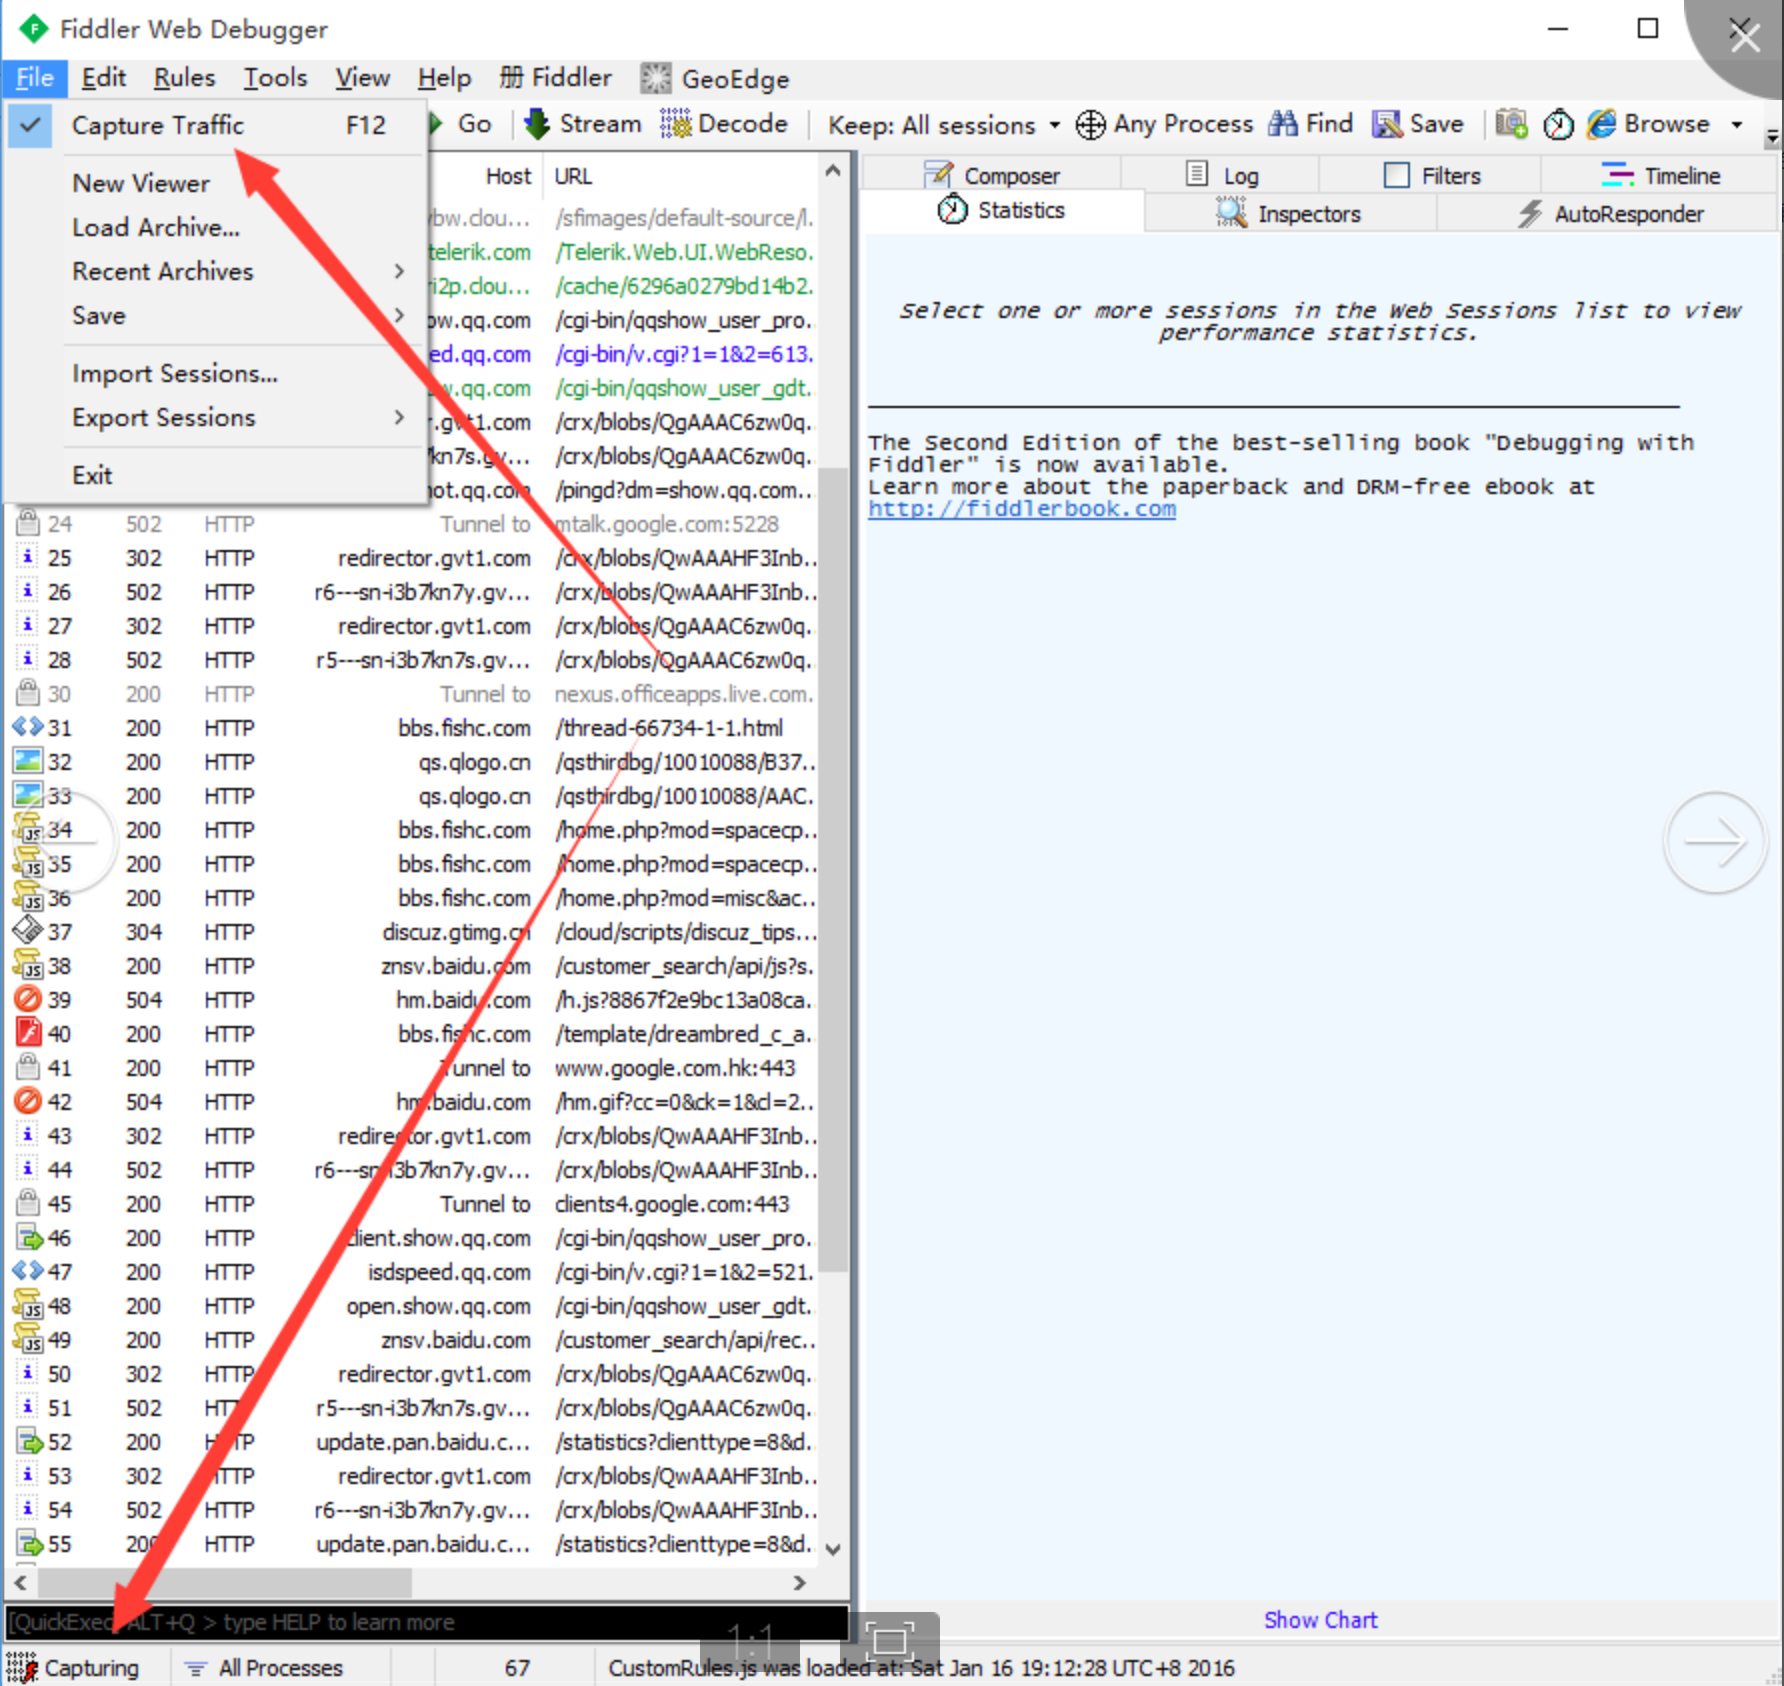Screen dimensions: 1784x1686
Task: Click session 41 tunnel lock icon
Action: pos(28,1066)
